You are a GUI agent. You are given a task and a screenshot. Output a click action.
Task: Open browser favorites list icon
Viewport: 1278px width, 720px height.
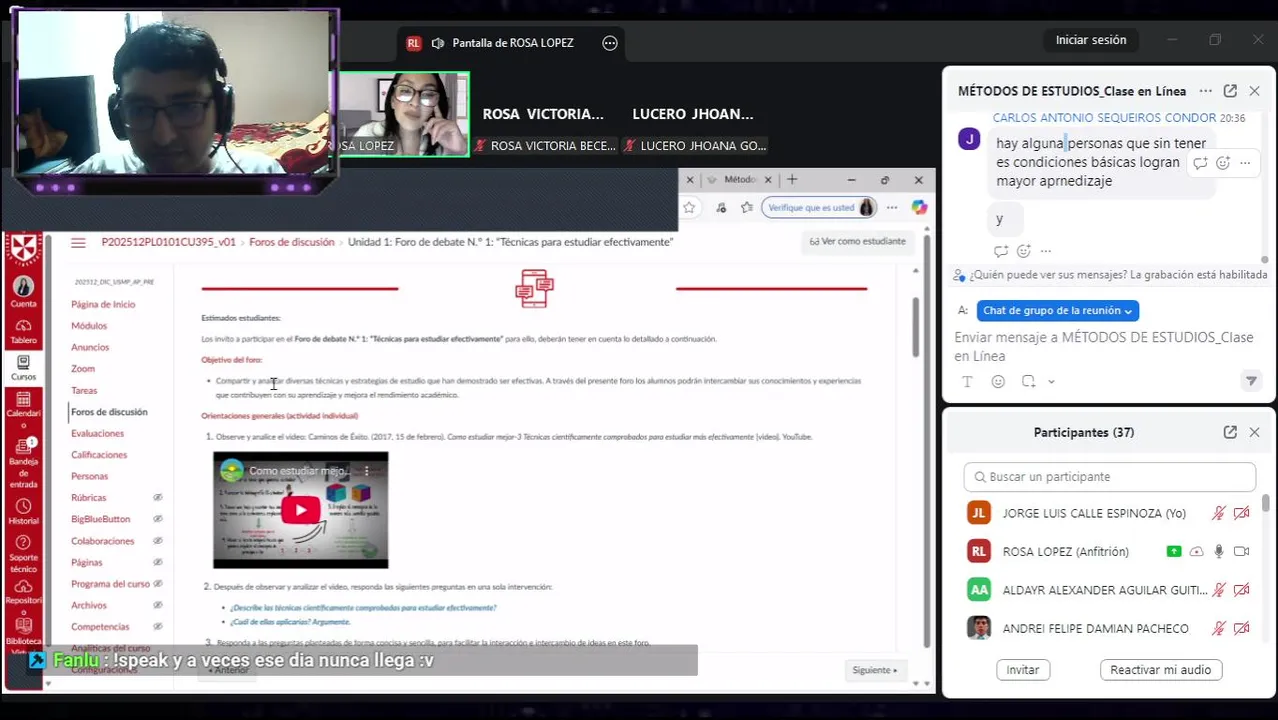pos(747,207)
